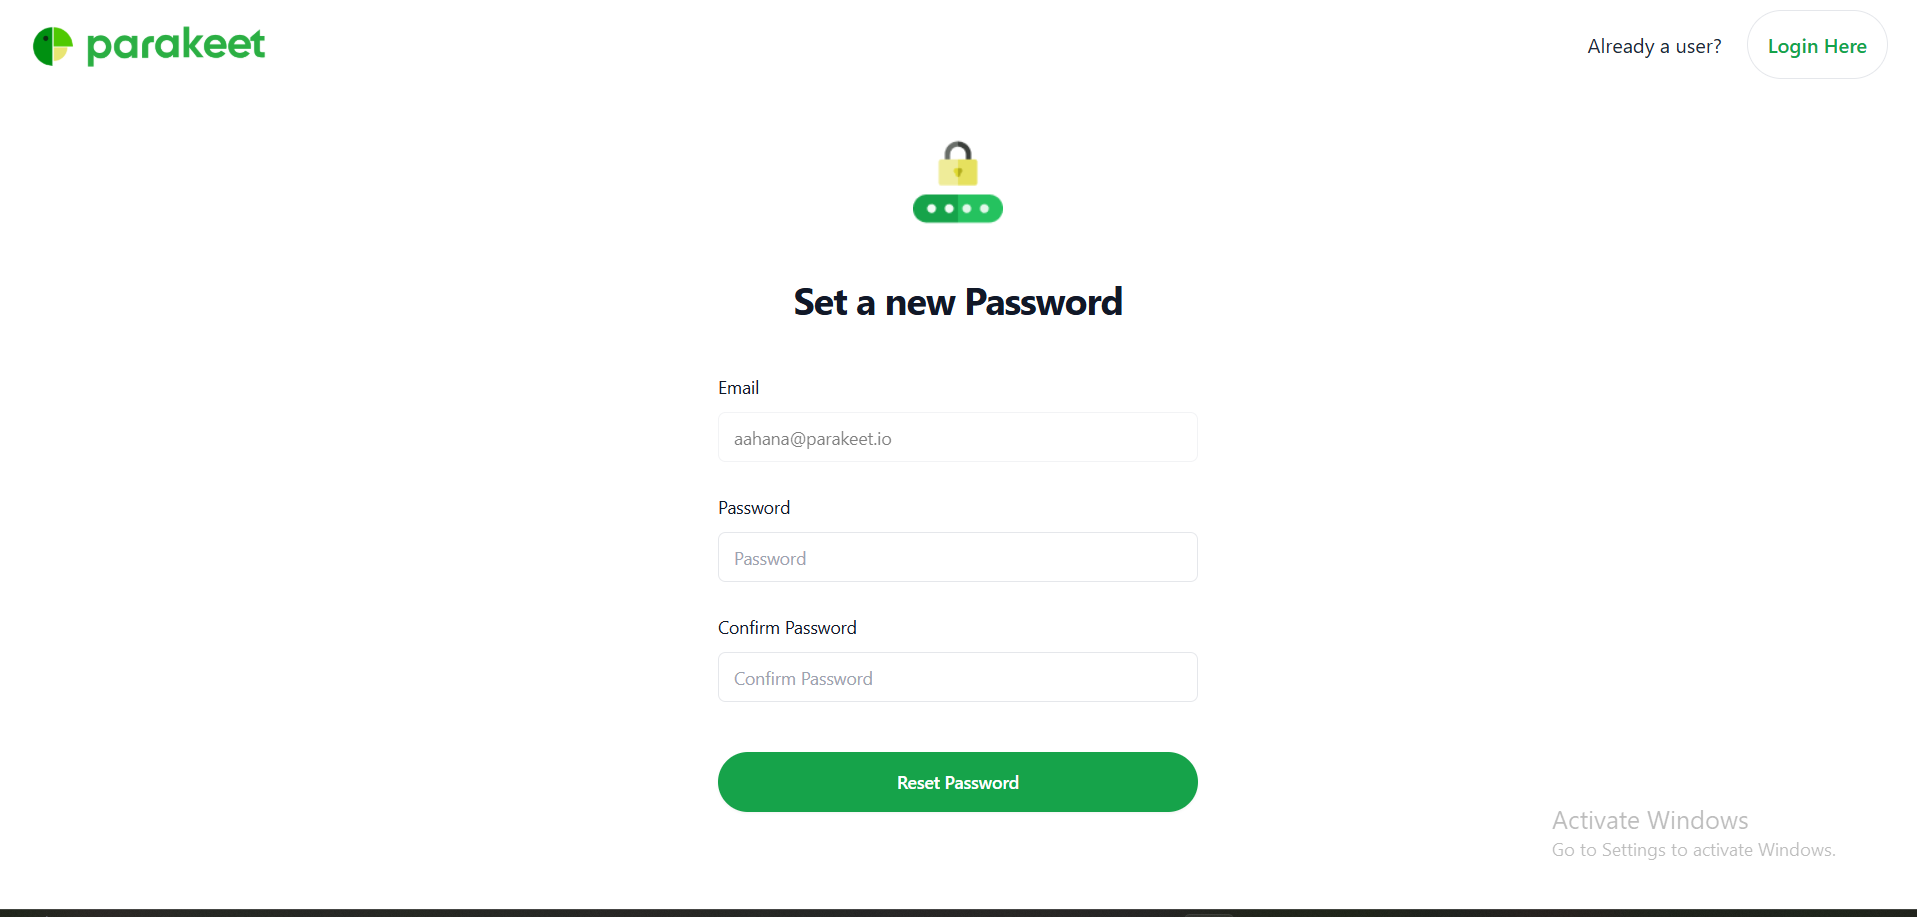Click the Set a new Password heading
Image resolution: width=1917 pixels, height=917 pixels.
(x=958, y=302)
